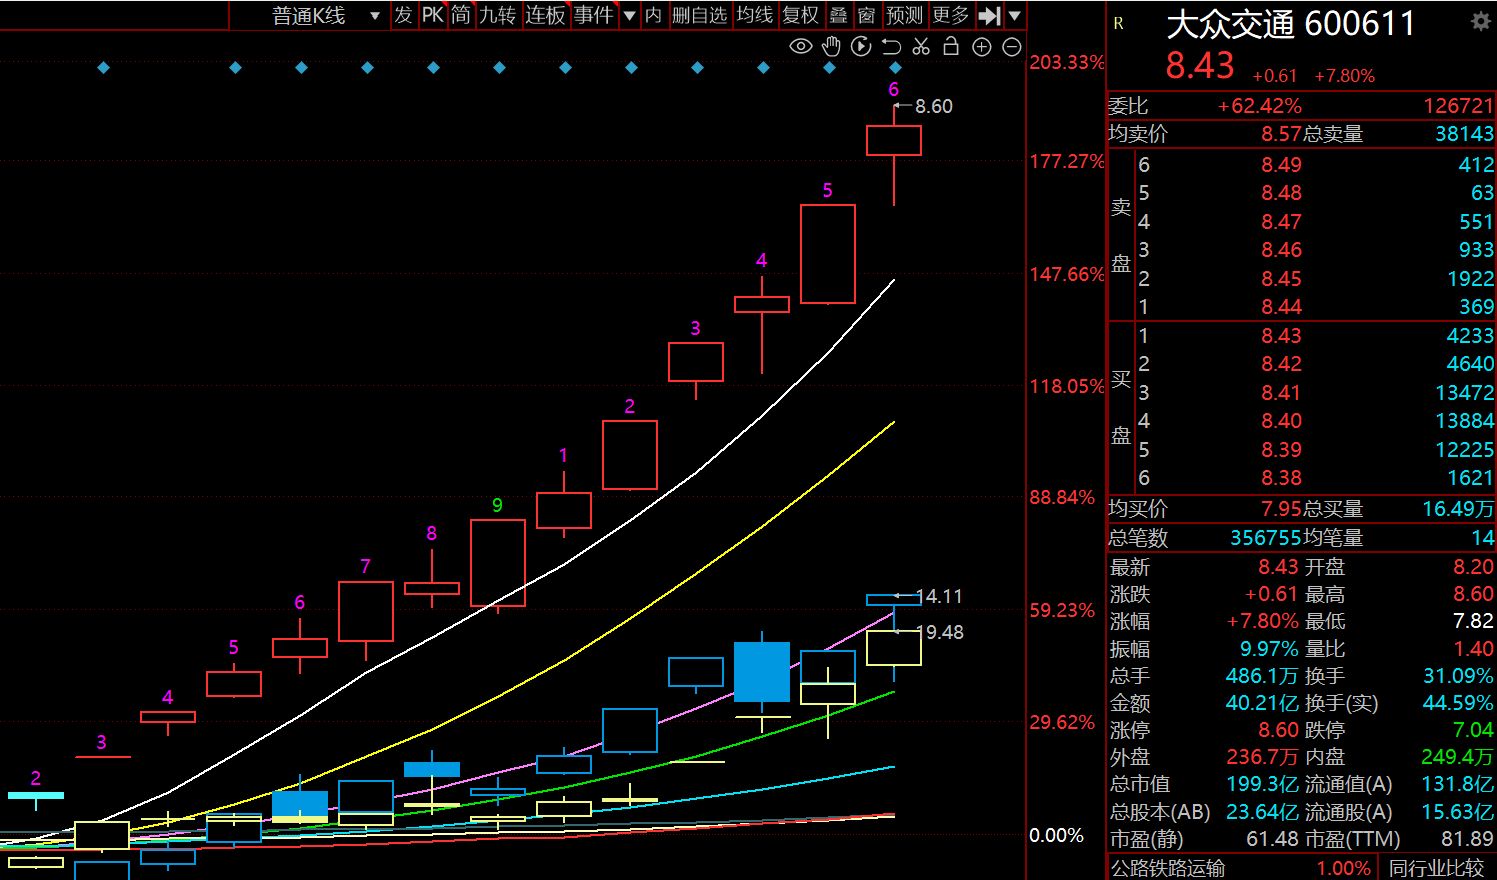
Task: Click the 金额 40.21亿 value
Action: click(1262, 703)
